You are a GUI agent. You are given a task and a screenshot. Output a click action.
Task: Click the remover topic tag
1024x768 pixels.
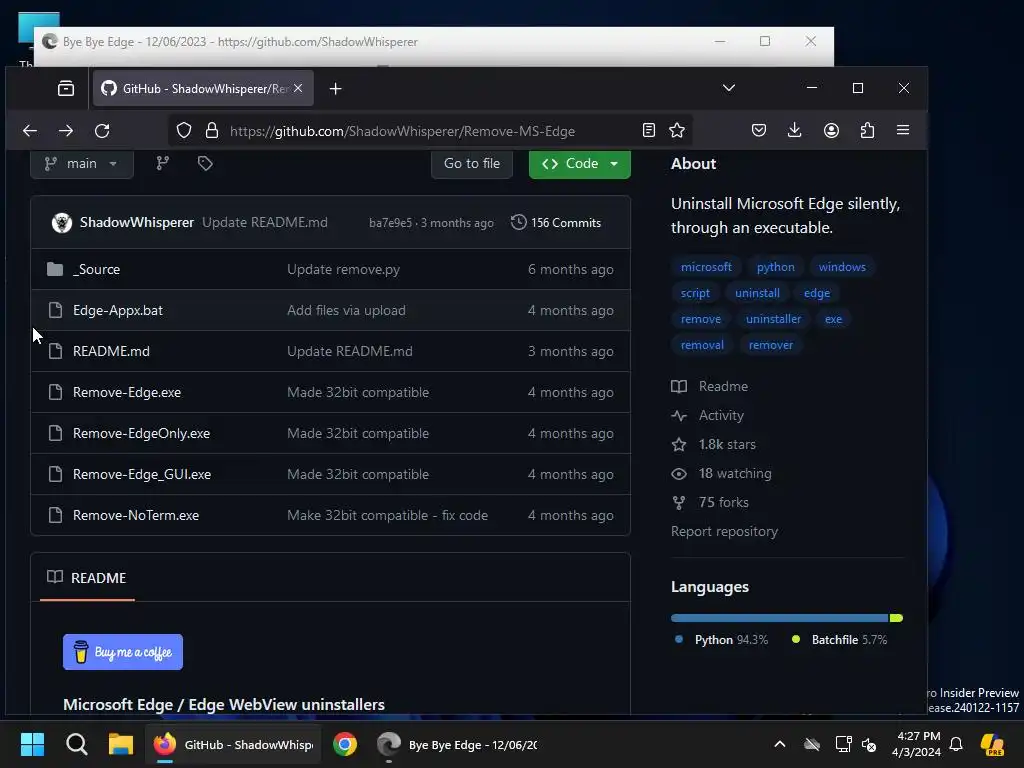[771, 345]
